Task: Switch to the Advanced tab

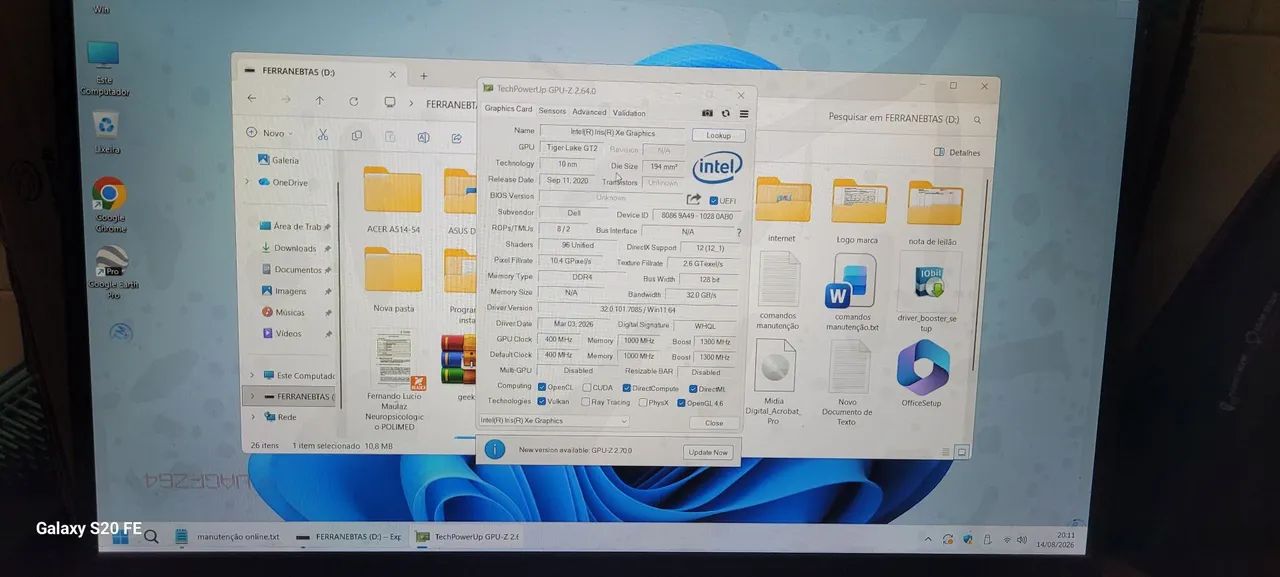Action: pyautogui.click(x=589, y=112)
